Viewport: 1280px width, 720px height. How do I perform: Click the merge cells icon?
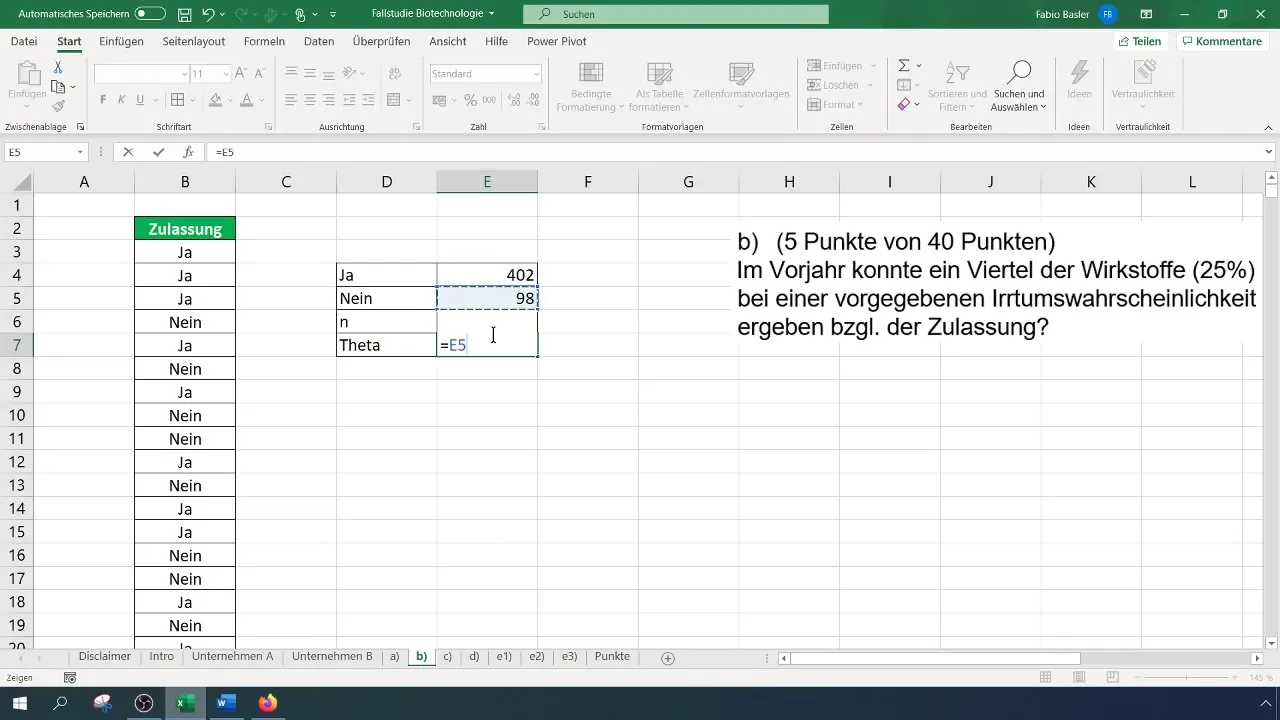pyautogui.click(x=393, y=100)
